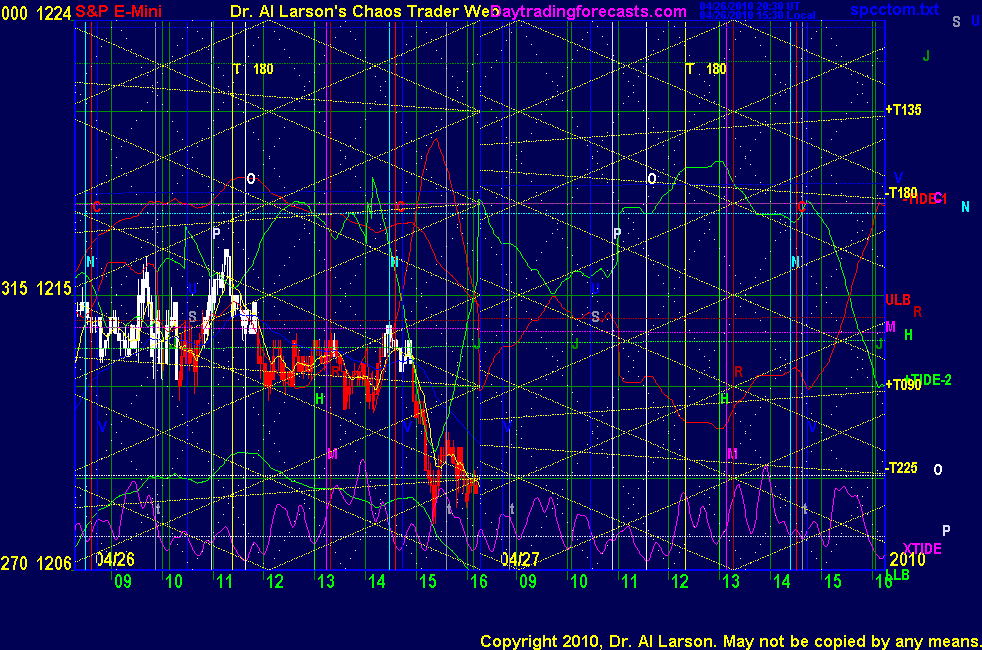This screenshot has width=982, height=650.
Task: Click the yellow '2010' year label
Action: click(x=907, y=559)
